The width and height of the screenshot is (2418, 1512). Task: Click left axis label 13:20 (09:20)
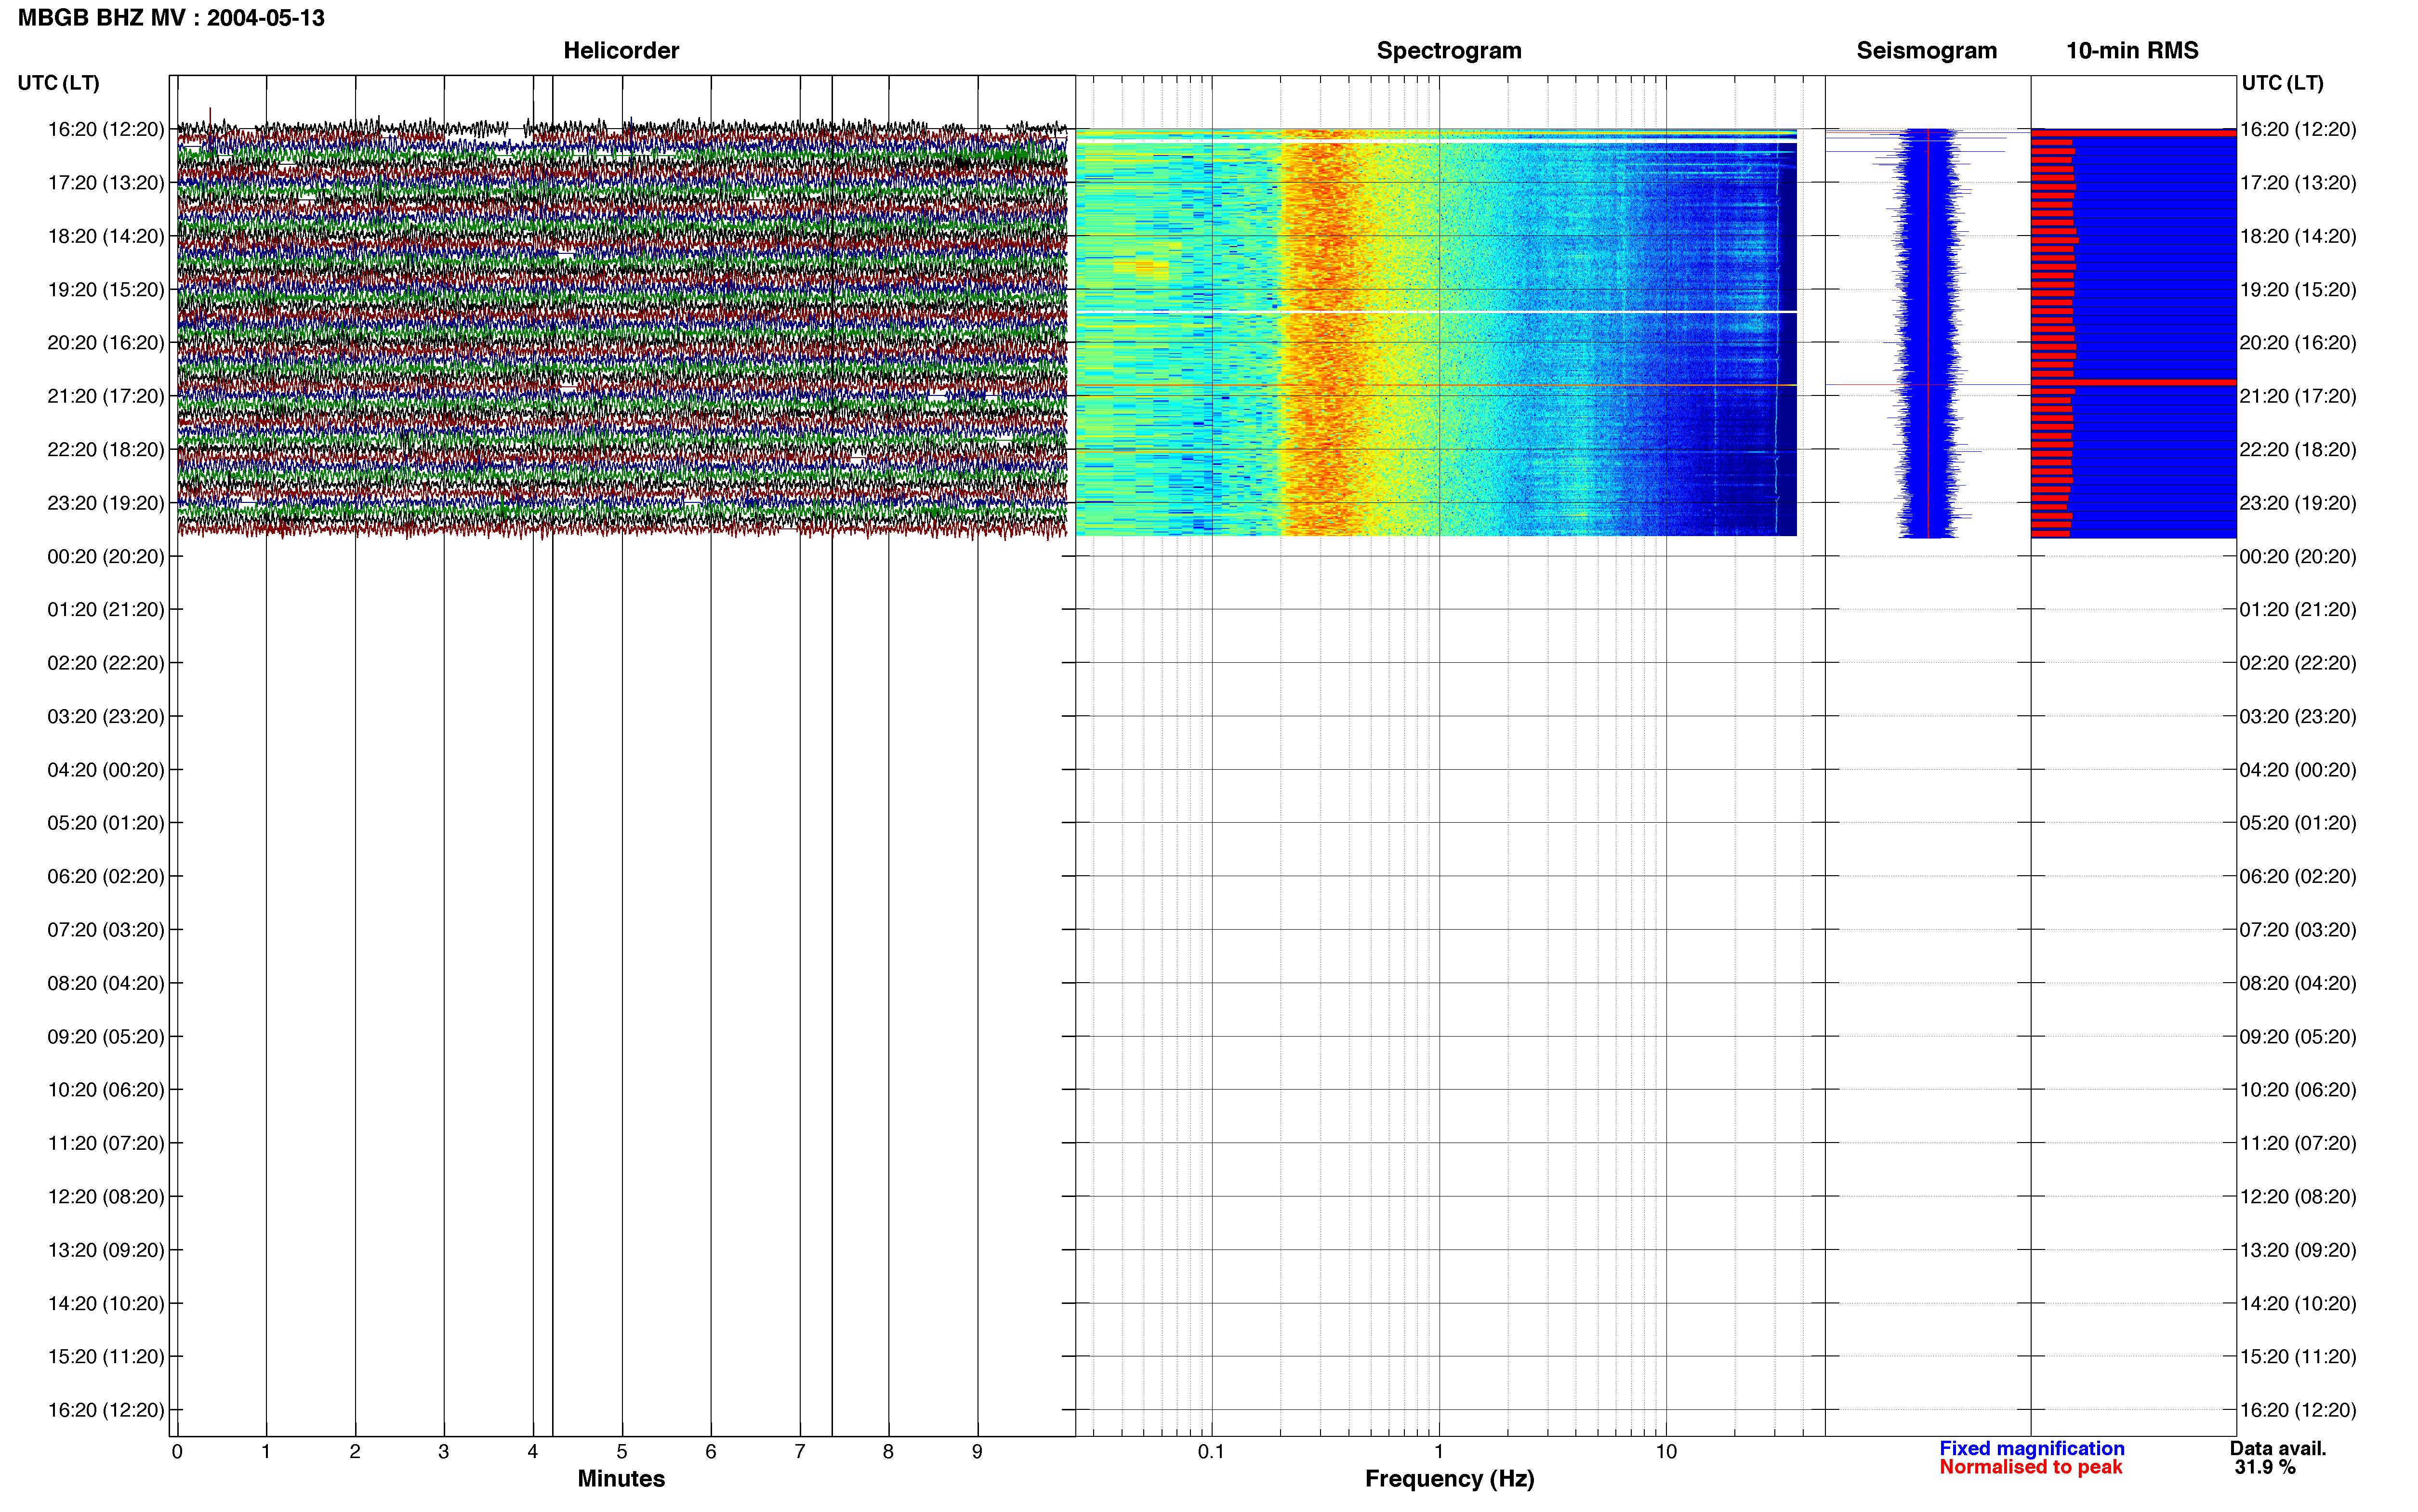pos(106,1249)
